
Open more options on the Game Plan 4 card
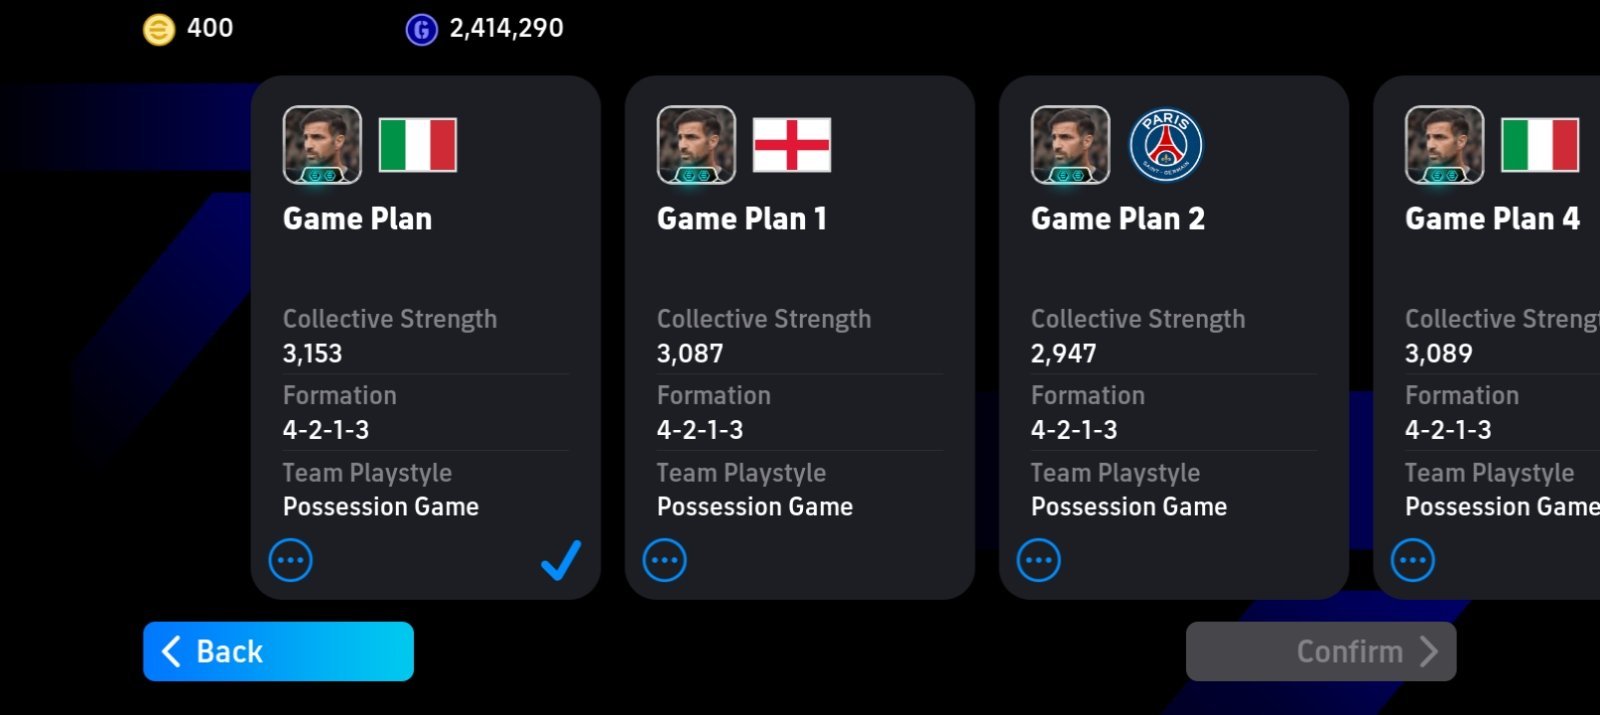(x=1413, y=560)
